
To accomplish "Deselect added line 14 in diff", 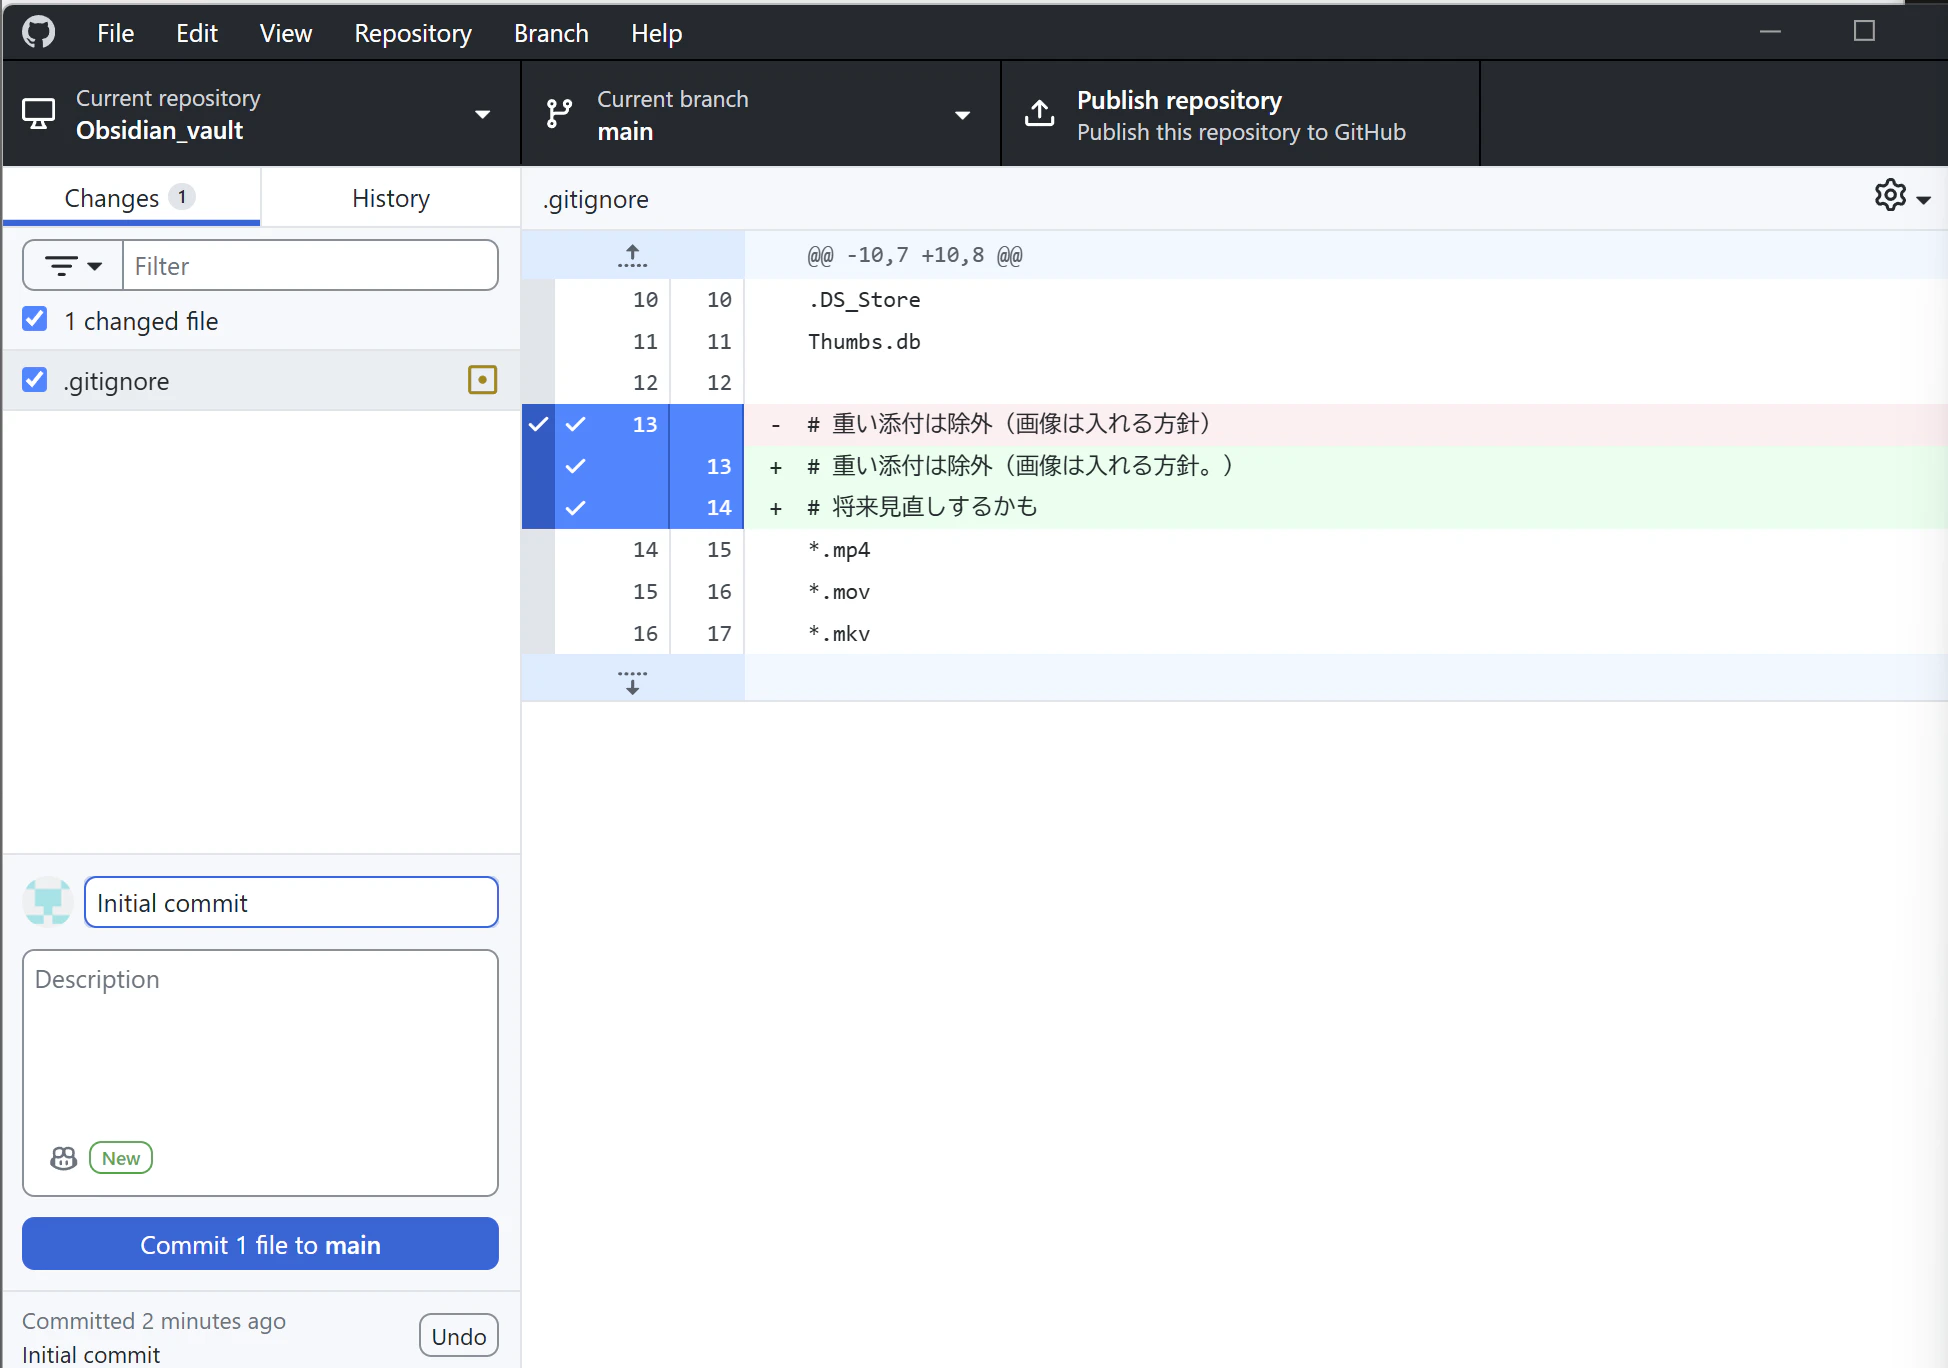I will point(575,508).
